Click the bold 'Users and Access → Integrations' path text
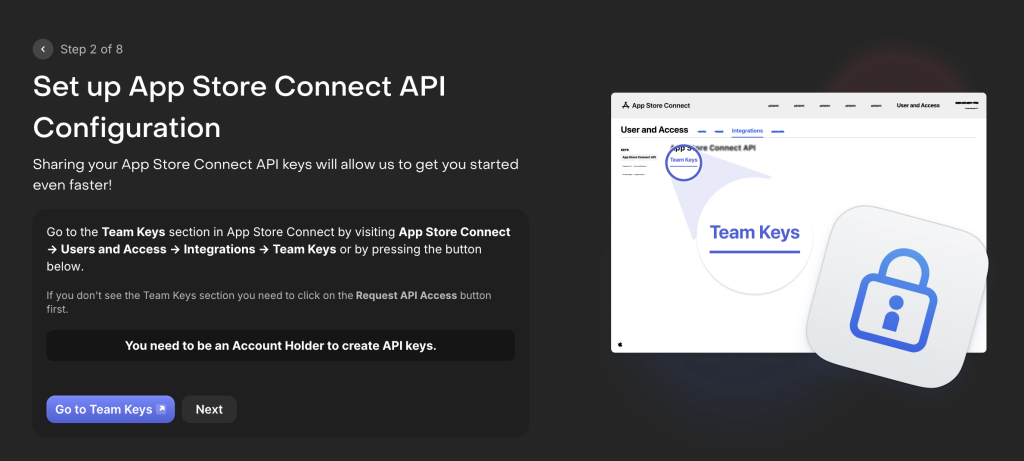This screenshot has height=461, width=1024. 158,249
